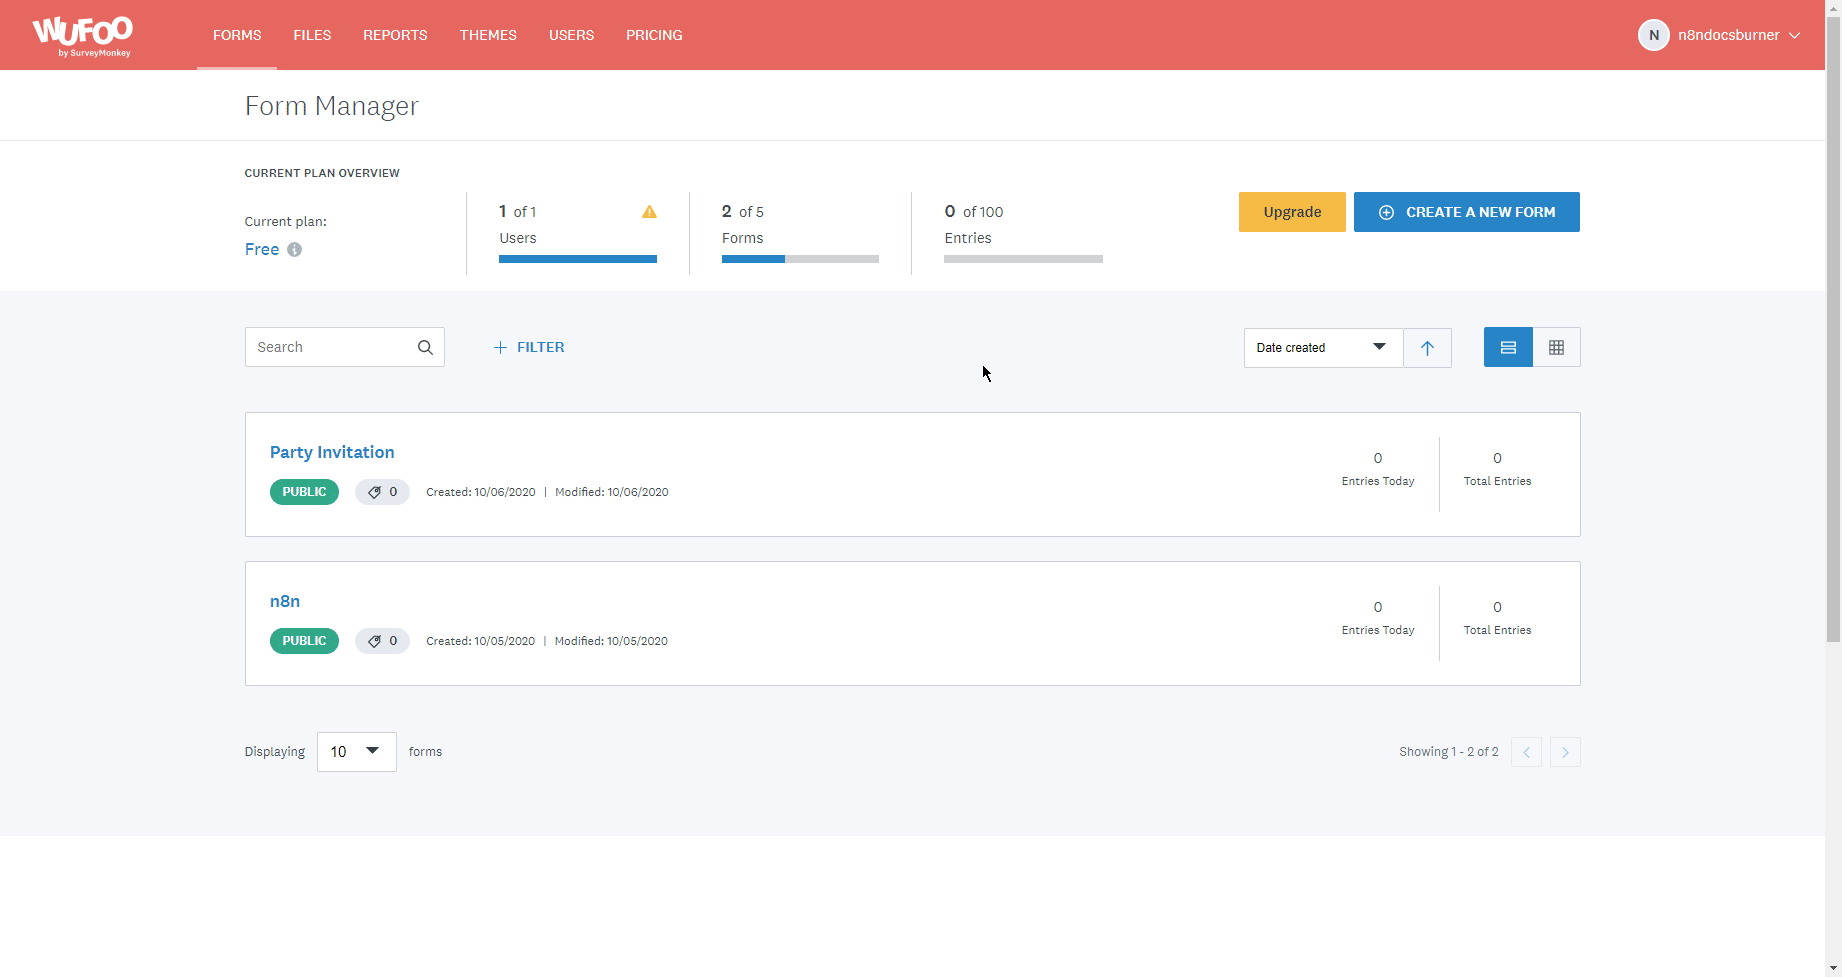
Task: Click the Party Invitation tag count badge
Action: tap(382, 492)
